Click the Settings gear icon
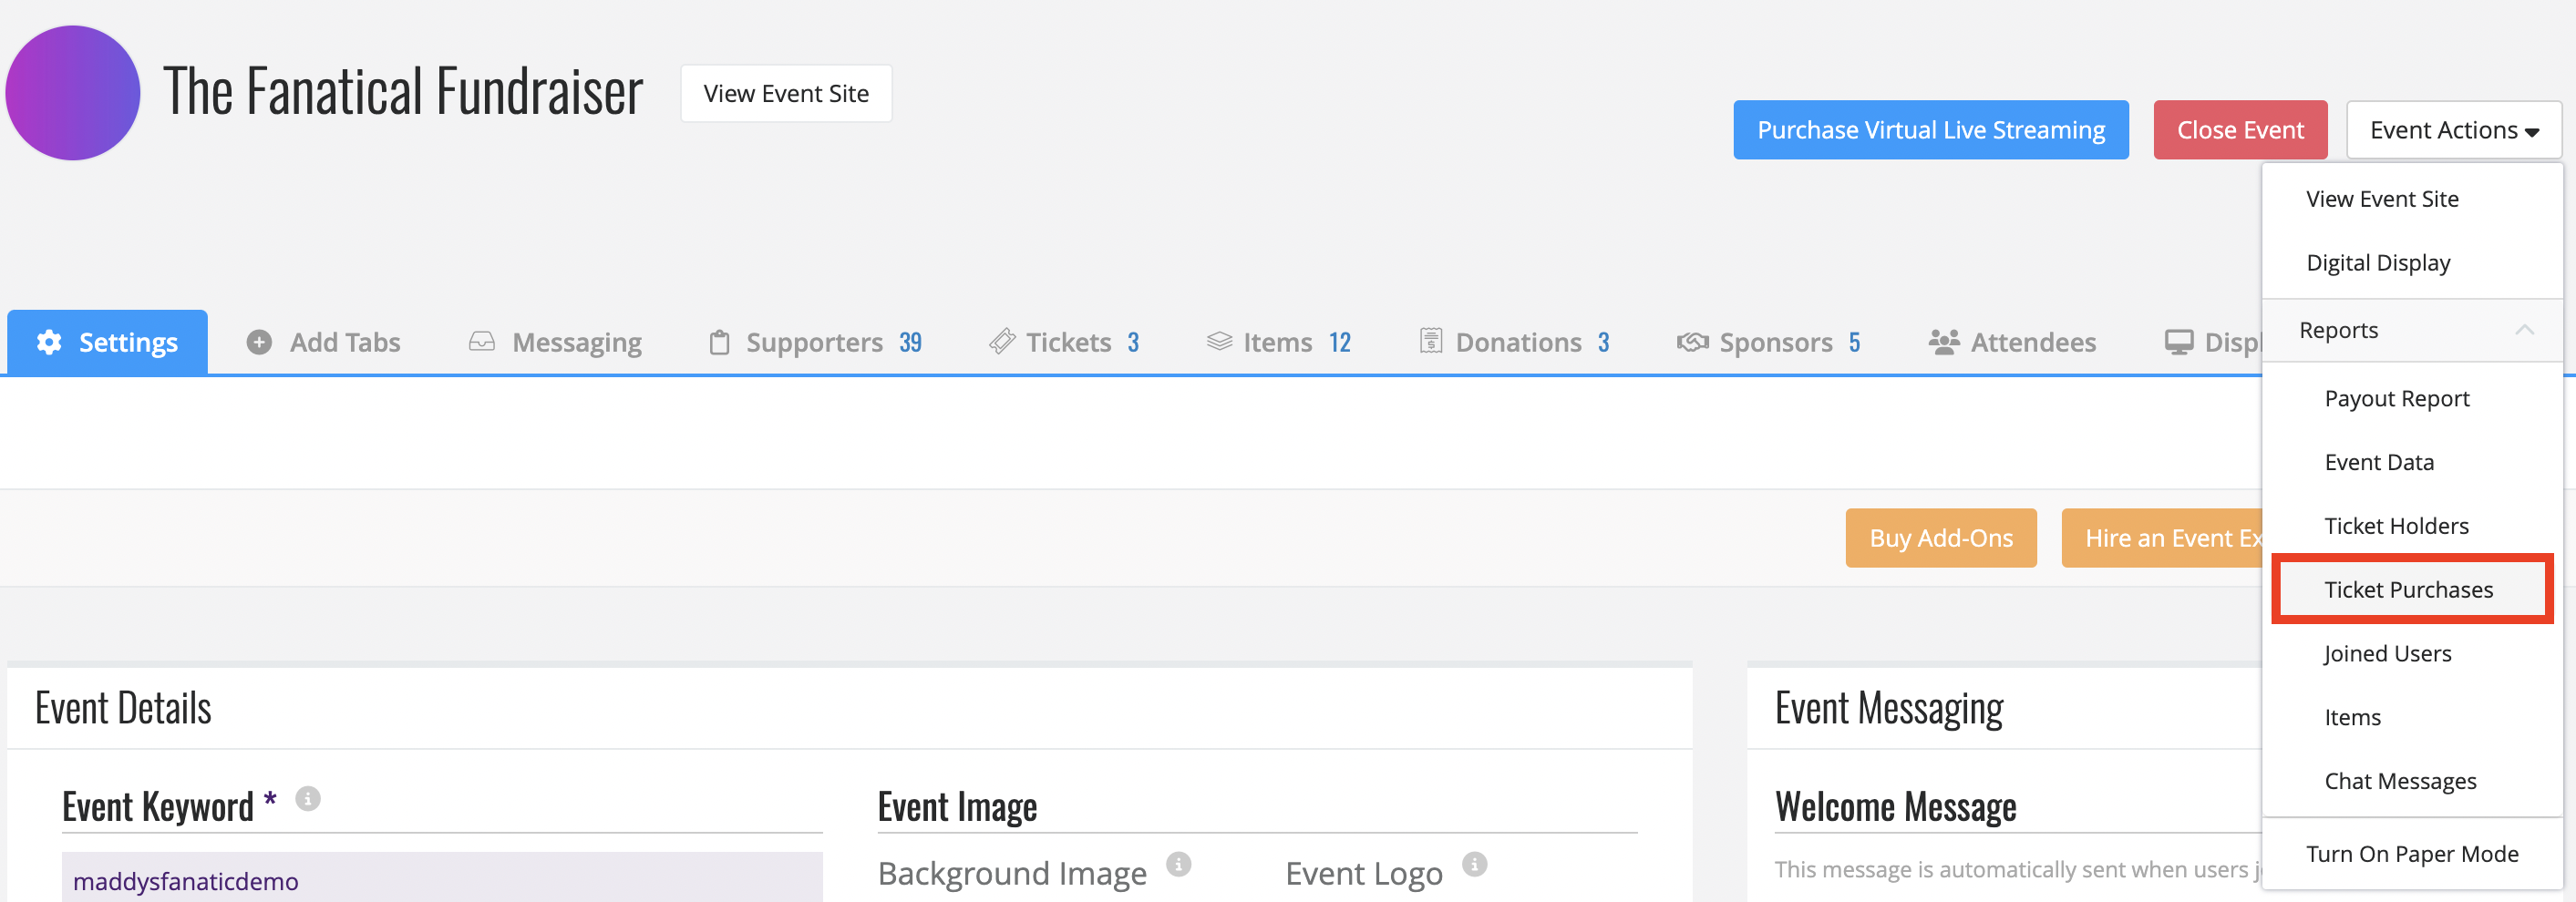2576x902 pixels. pyautogui.click(x=49, y=342)
